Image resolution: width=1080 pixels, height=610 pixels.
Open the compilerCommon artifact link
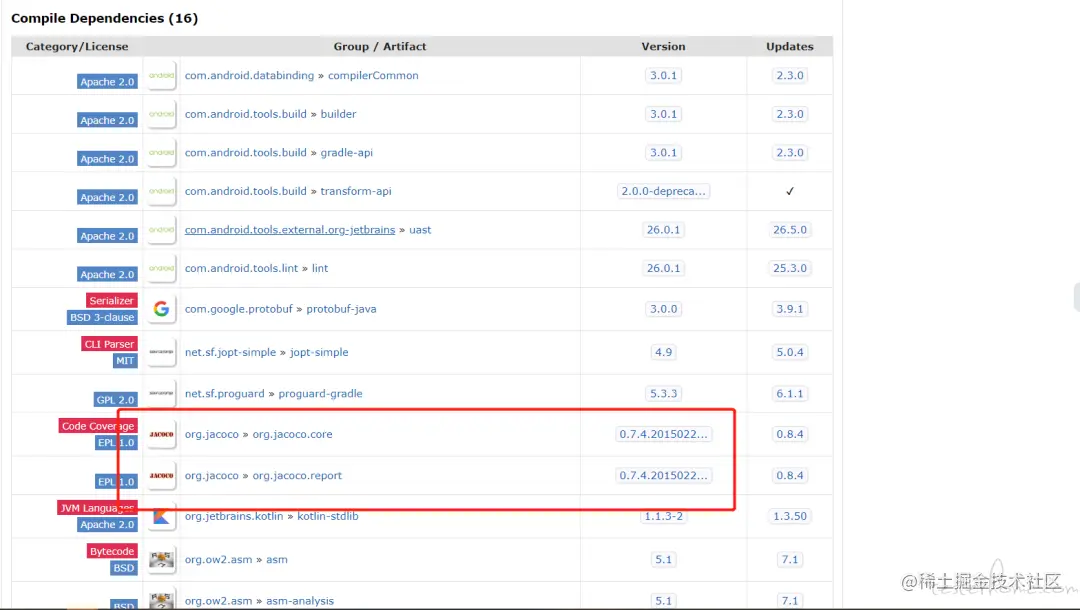pyautogui.click(x=373, y=75)
